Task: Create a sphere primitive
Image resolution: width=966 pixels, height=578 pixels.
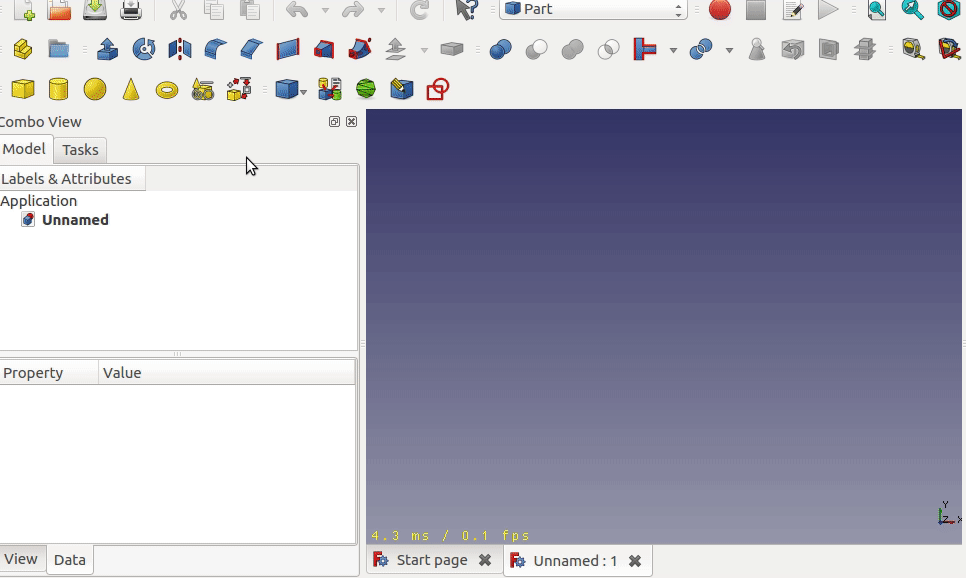Action: point(94,89)
